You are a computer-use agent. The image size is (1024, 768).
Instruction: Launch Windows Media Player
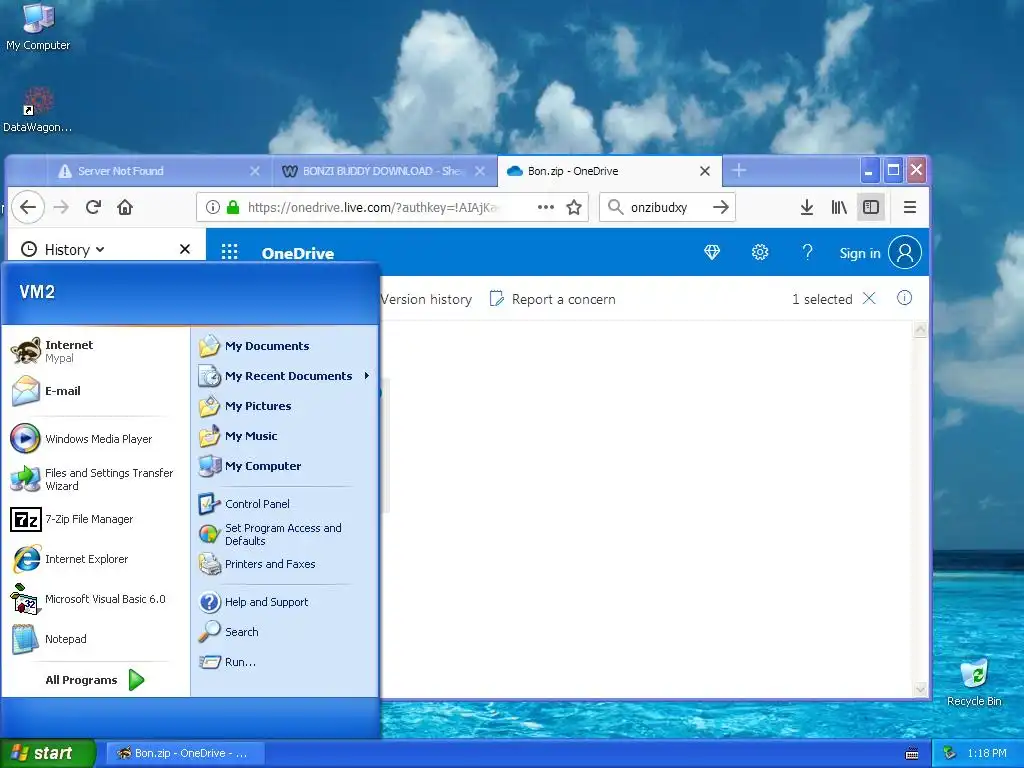pos(95,439)
